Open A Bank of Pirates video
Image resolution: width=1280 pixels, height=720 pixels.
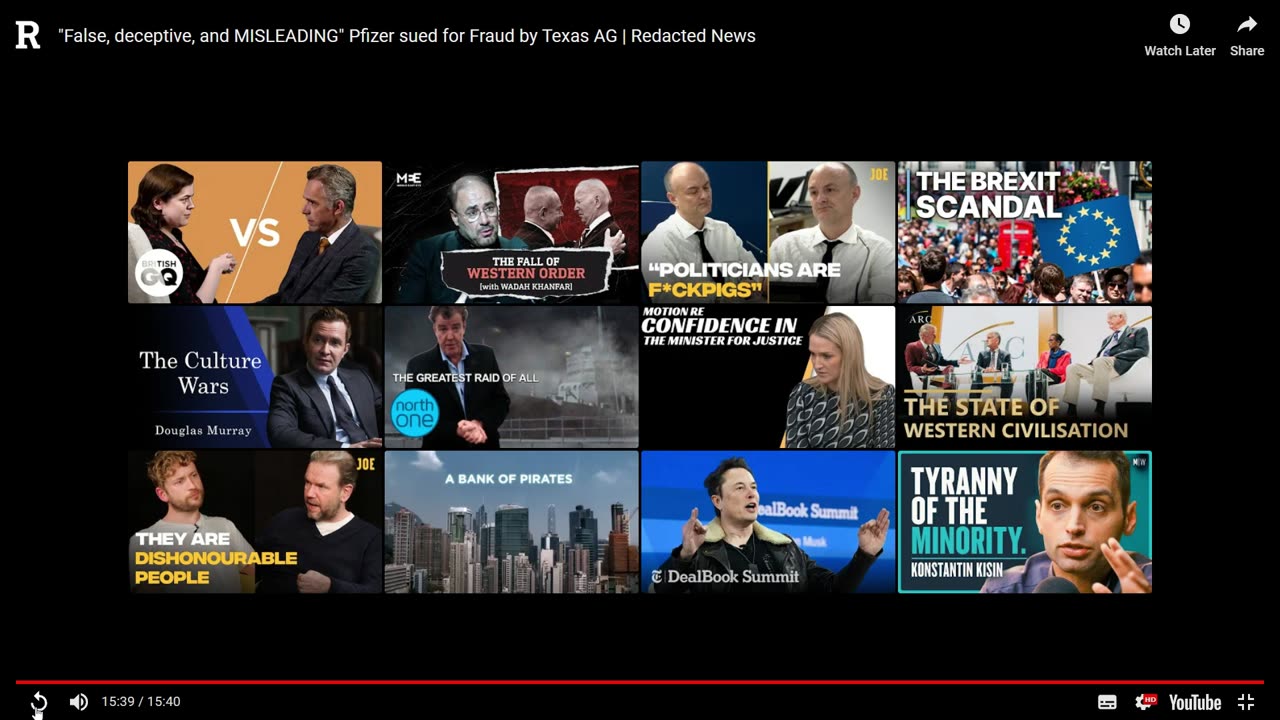(x=511, y=522)
